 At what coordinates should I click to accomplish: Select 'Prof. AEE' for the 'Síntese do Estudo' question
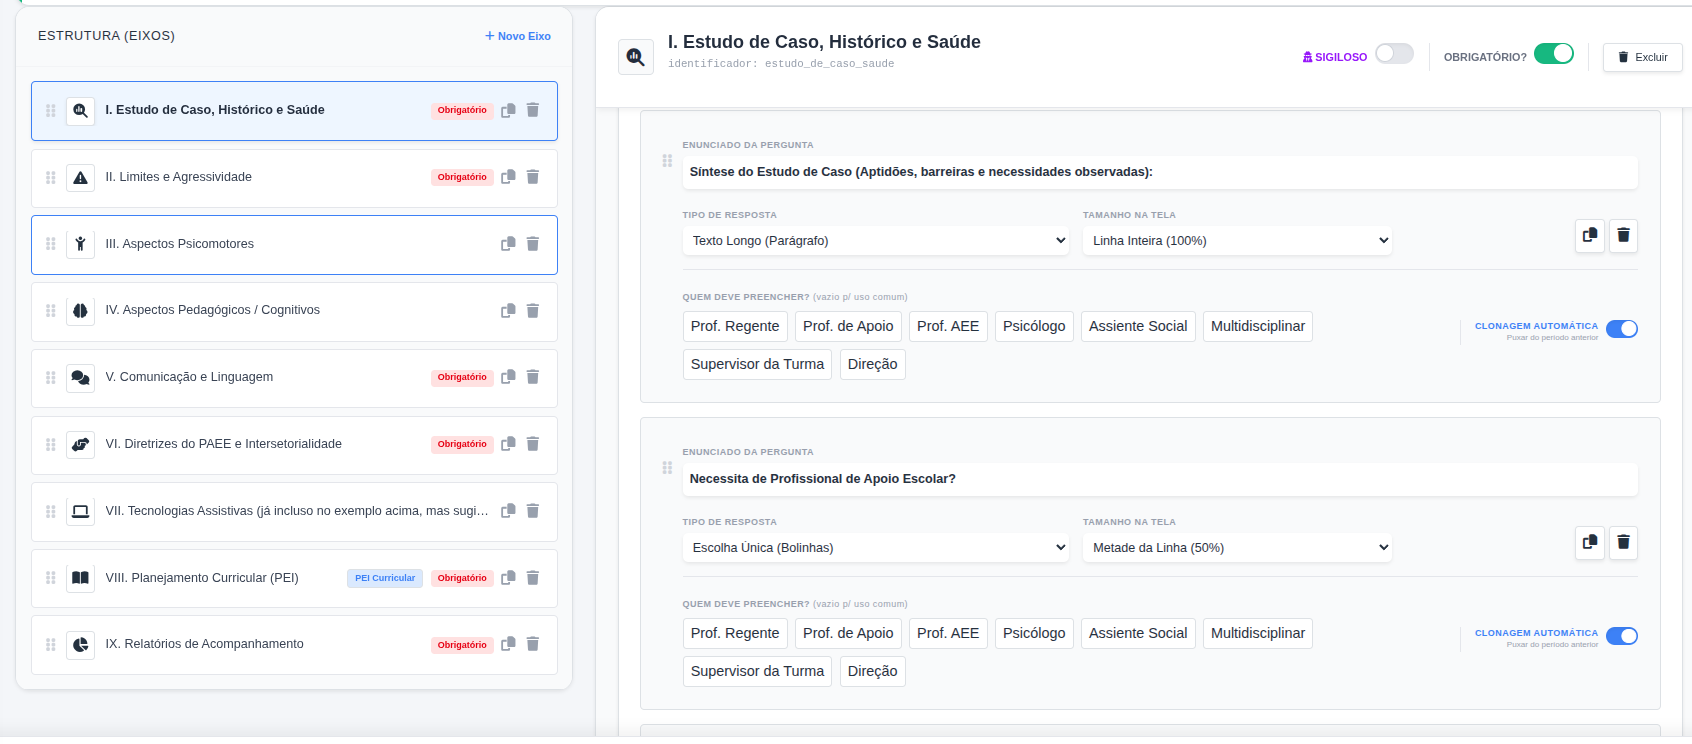(x=948, y=326)
